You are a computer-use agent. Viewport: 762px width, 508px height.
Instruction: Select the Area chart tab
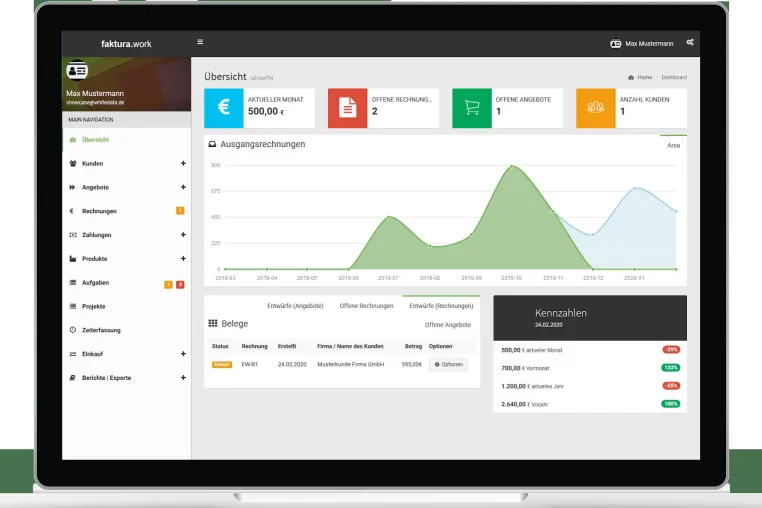click(x=674, y=145)
